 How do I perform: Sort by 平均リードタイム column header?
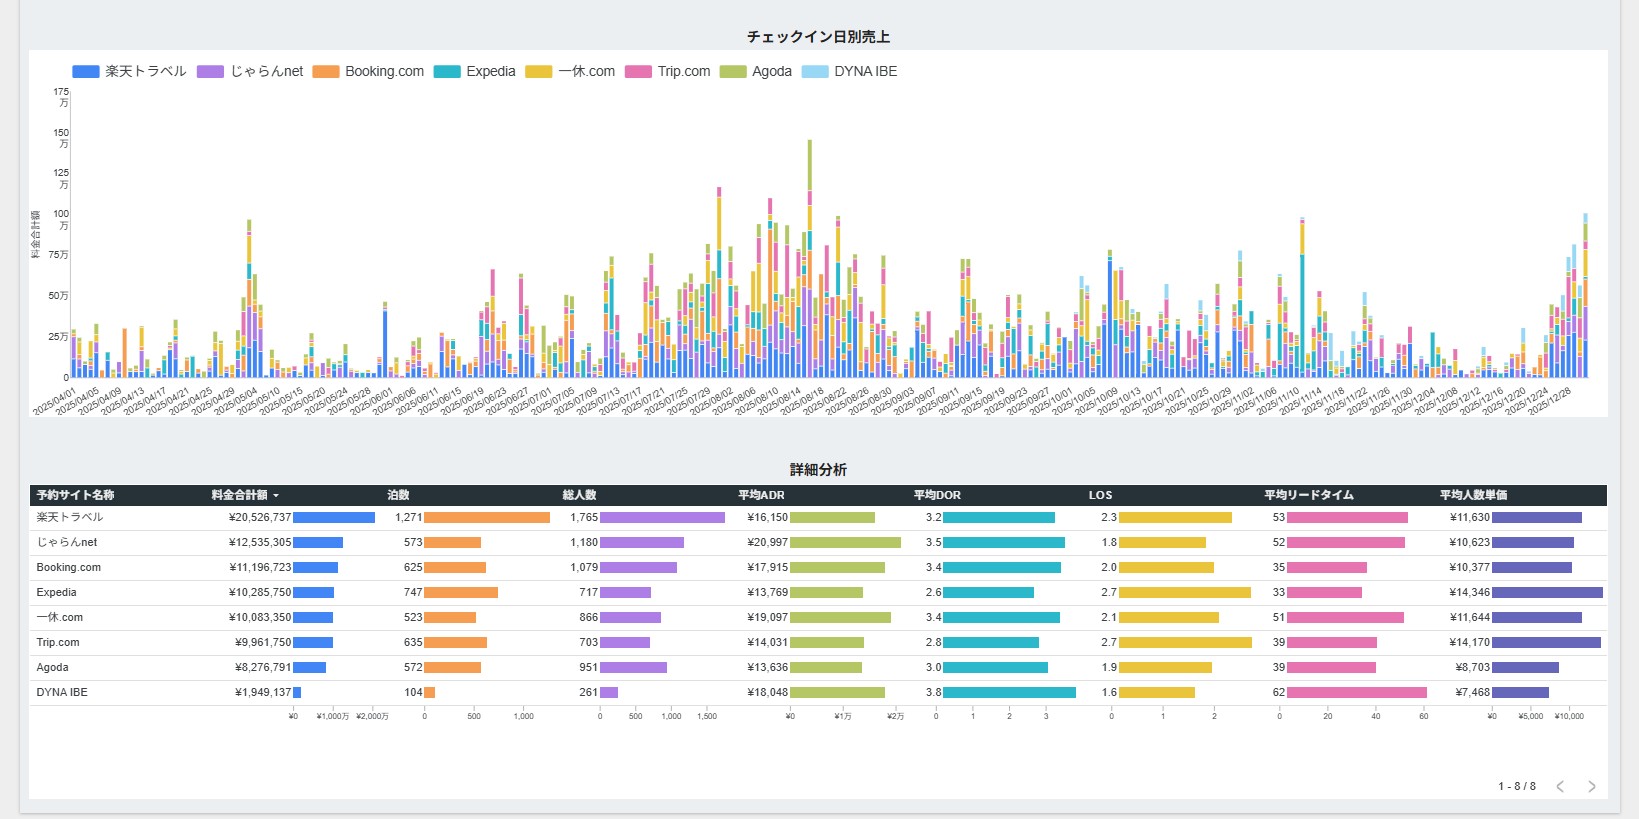[x=1308, y=495]
